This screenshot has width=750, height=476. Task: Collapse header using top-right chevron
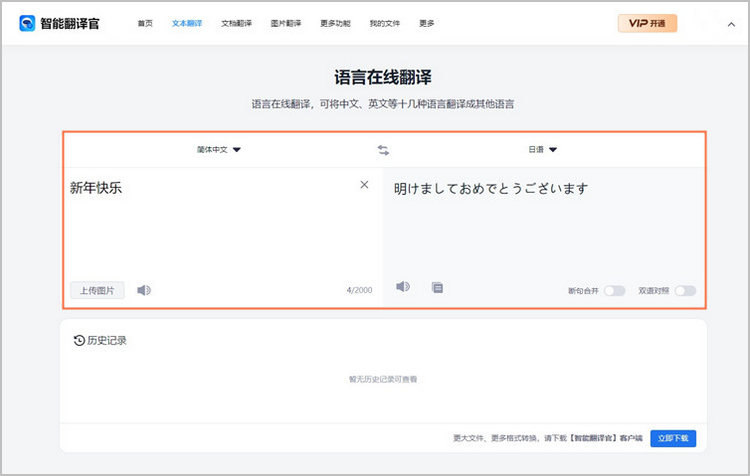tap(730, 23)
